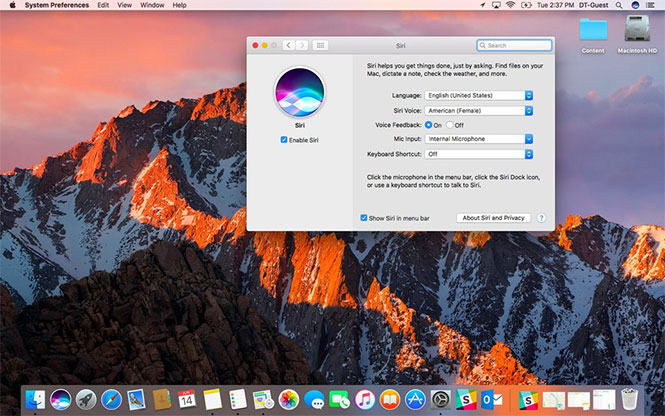Image resolution: width=665 pixels, height=416 pixels.
Task: Expand the Siri Voice dropdown
Action: (479, 110)
